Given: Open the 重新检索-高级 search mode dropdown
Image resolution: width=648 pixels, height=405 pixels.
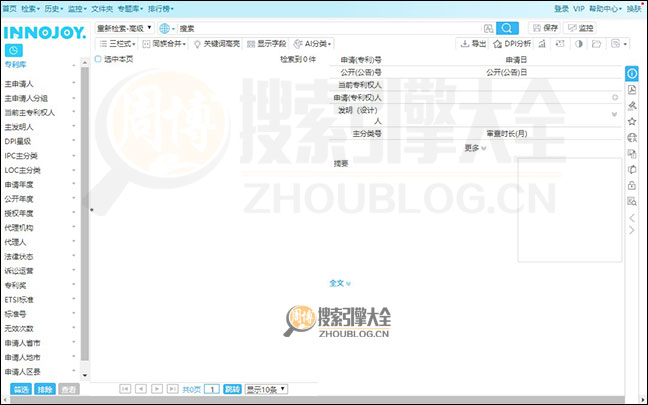Looking at the screenshot, I should [x=125, y=28].
